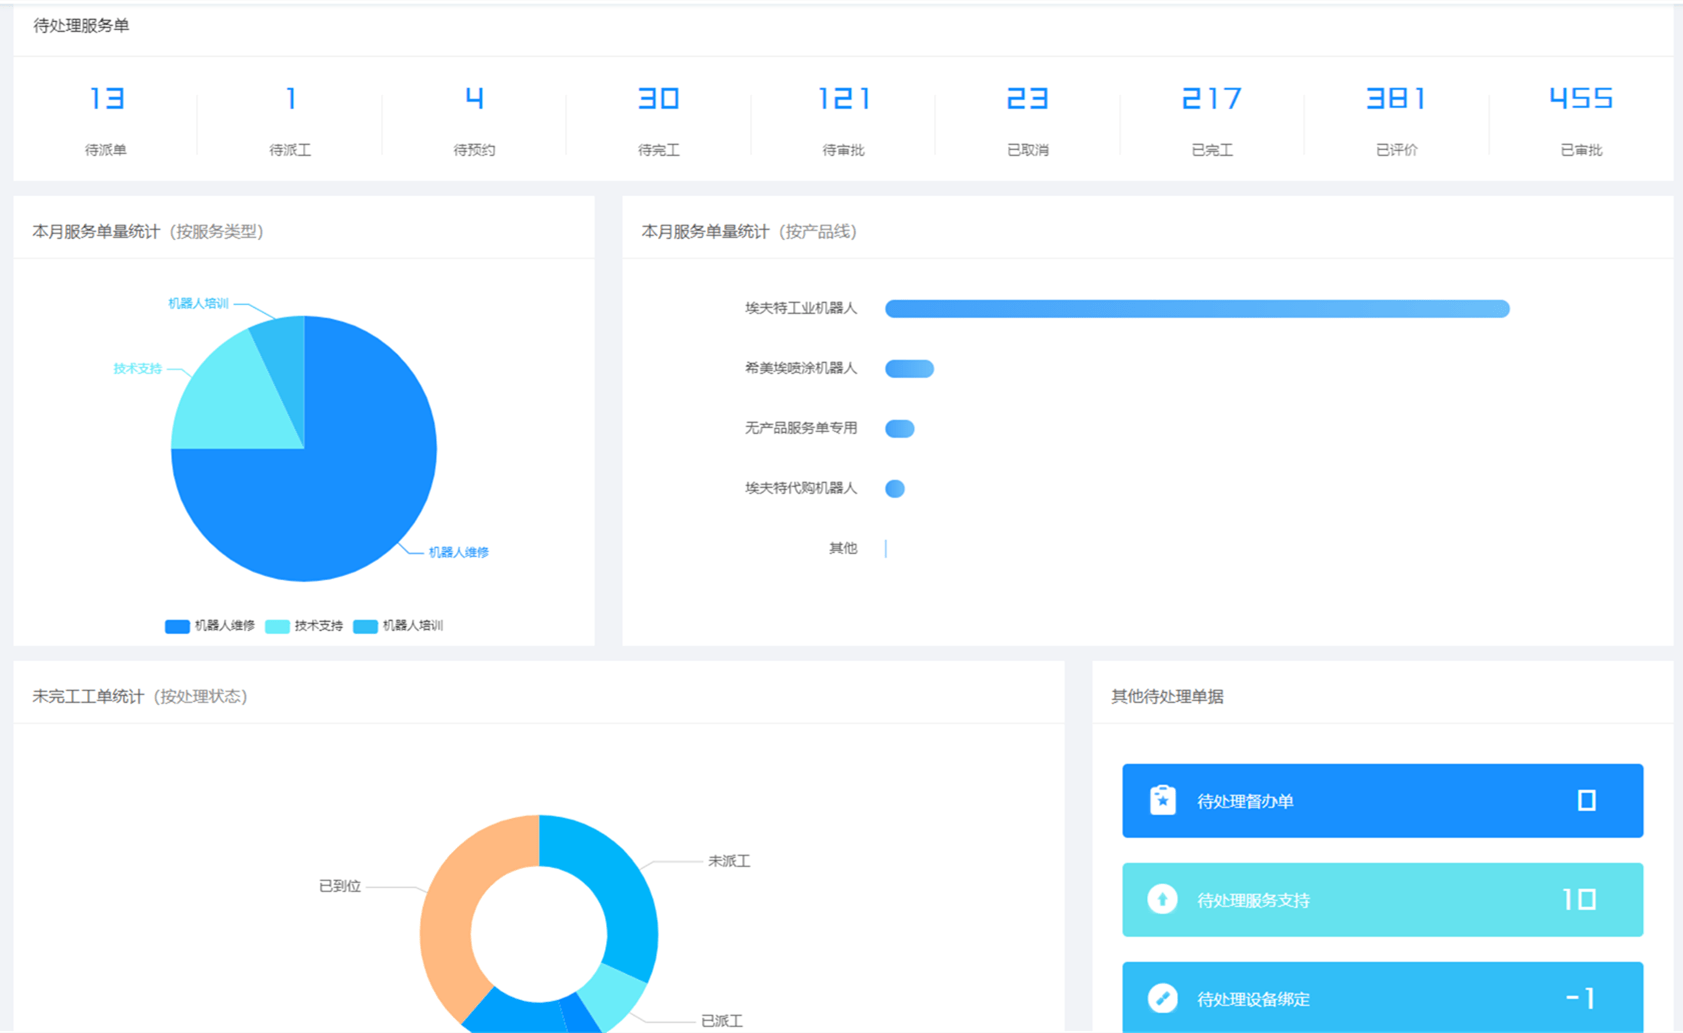Click the clipboard star icon on 待处理督办单
This screenshot has height=1033, width=1683.
[x=1162, y=800]
